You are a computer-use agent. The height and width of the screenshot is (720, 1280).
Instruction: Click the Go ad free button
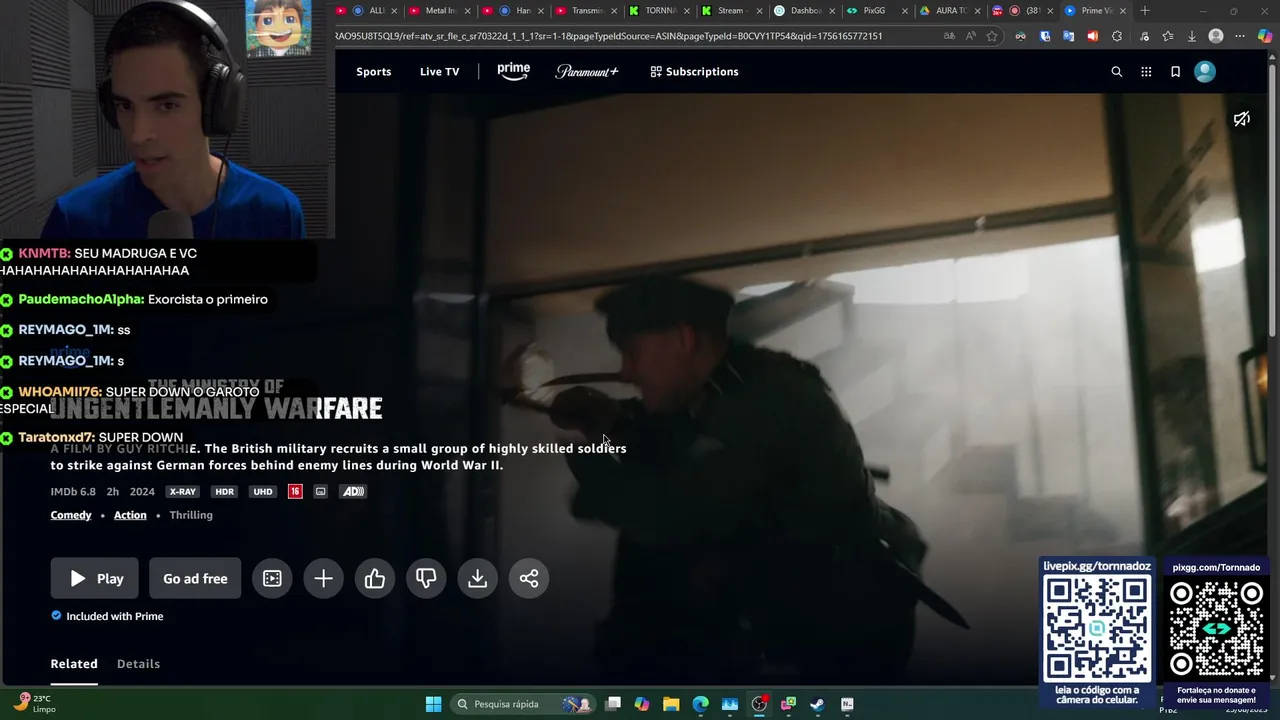pyautogui.click(x=195, y=578)
